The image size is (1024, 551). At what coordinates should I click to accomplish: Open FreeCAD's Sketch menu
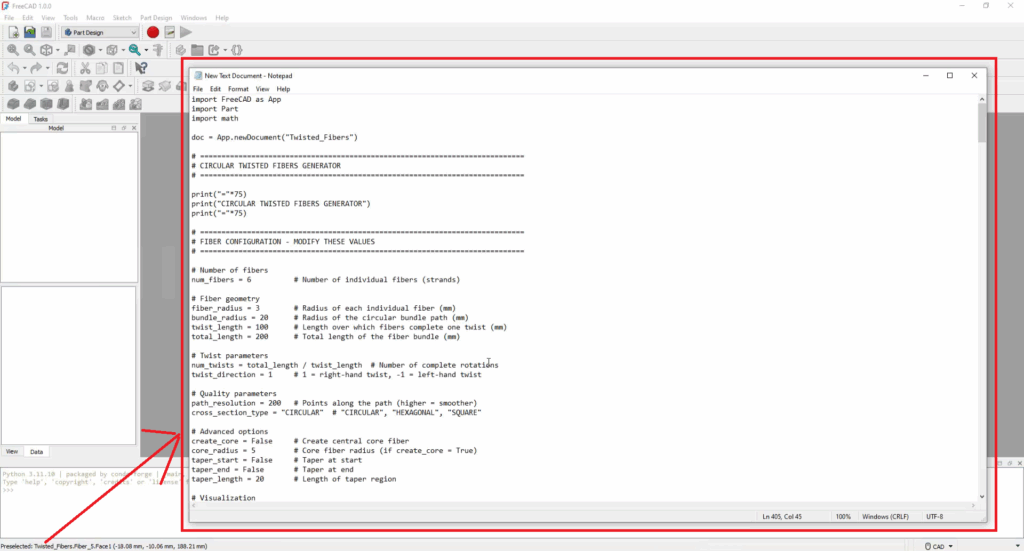point(122,18)
